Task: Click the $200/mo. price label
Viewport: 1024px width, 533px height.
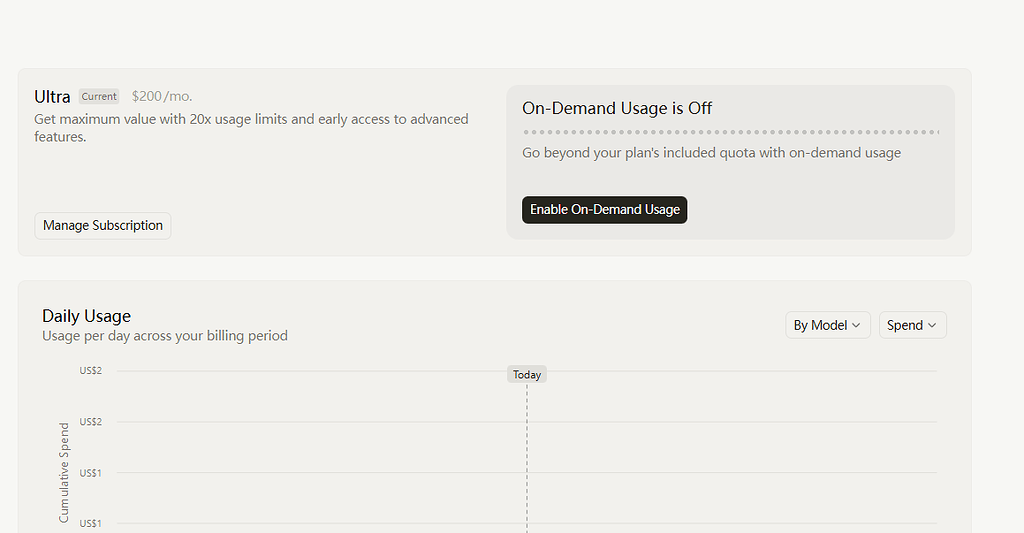Action: tap(162, 97)
